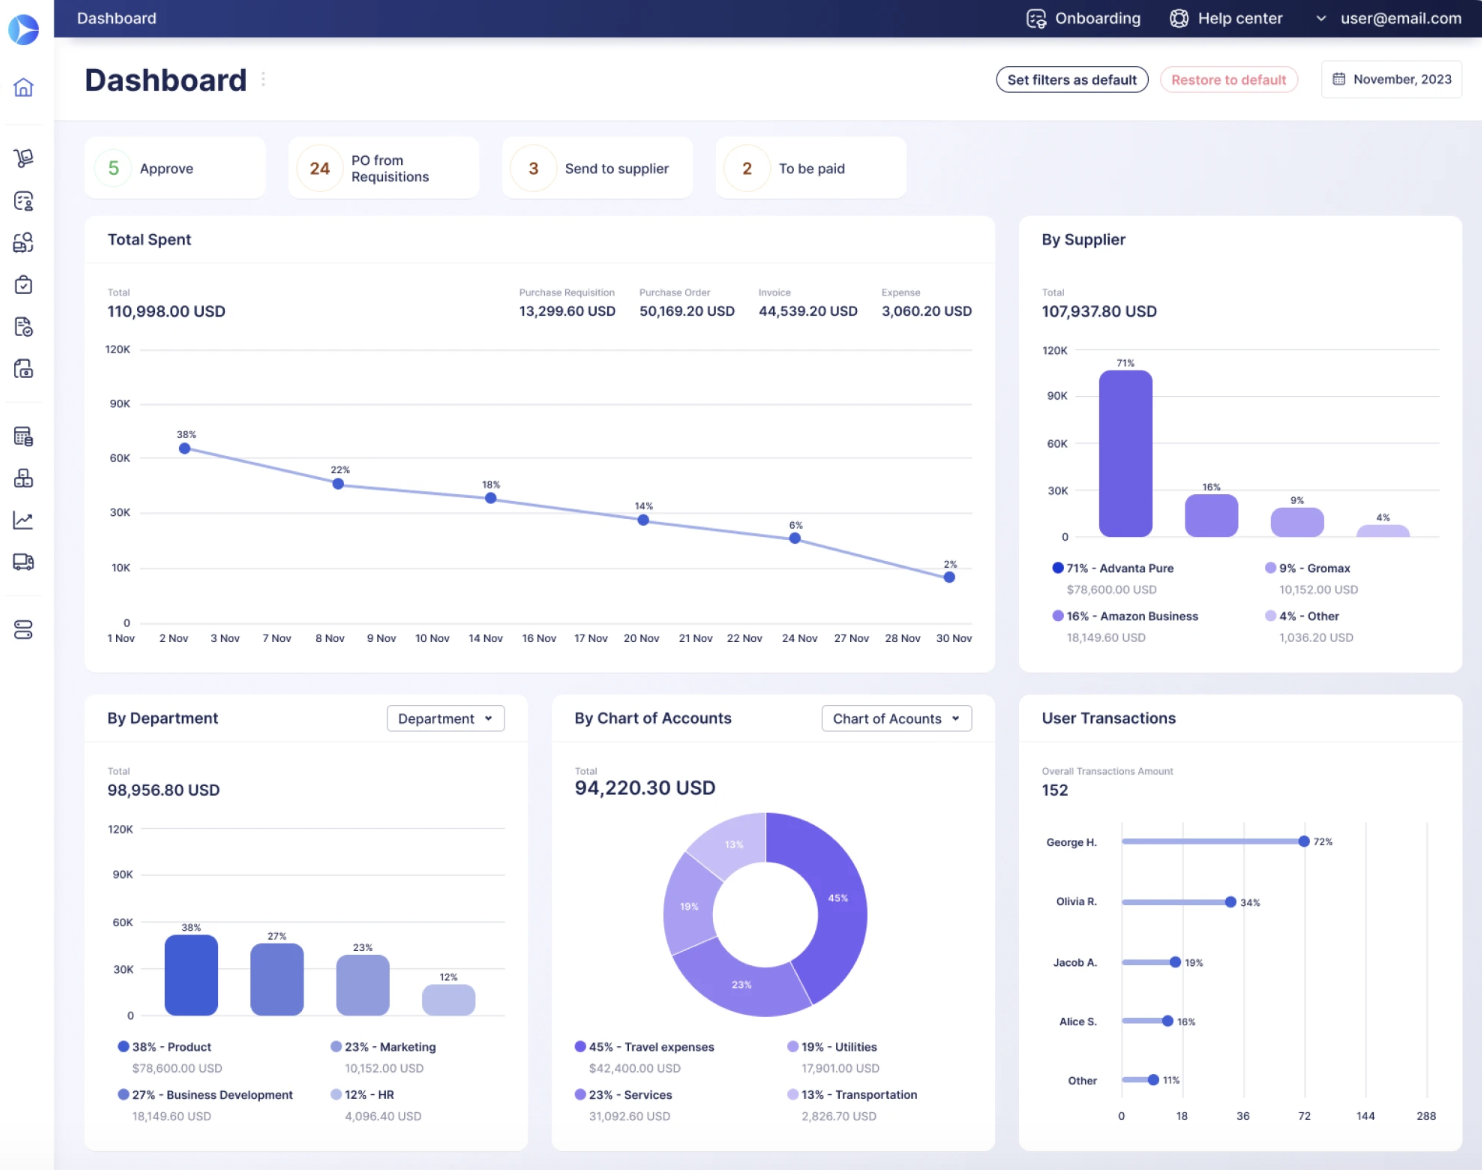Screen dimensions: 1482x1170
Task: Click the app logo at top left
Action: pyautogui.click(x=23, y=29)
